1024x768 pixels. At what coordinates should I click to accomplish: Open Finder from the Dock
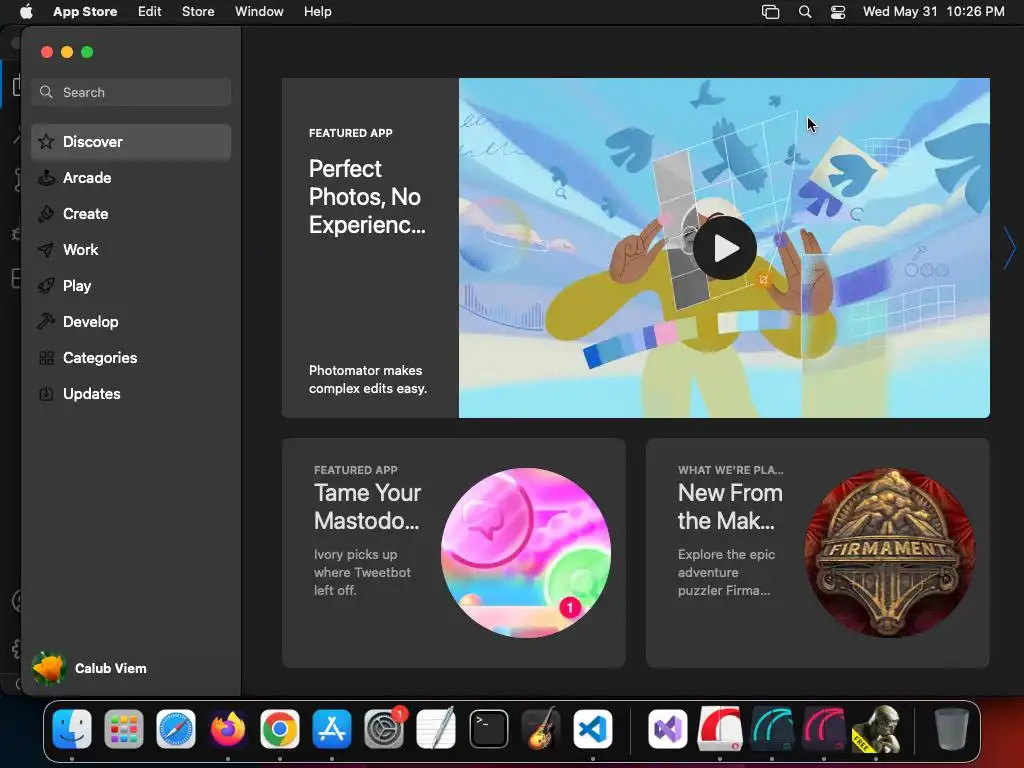pyautogui.click(x=72, y=729)
